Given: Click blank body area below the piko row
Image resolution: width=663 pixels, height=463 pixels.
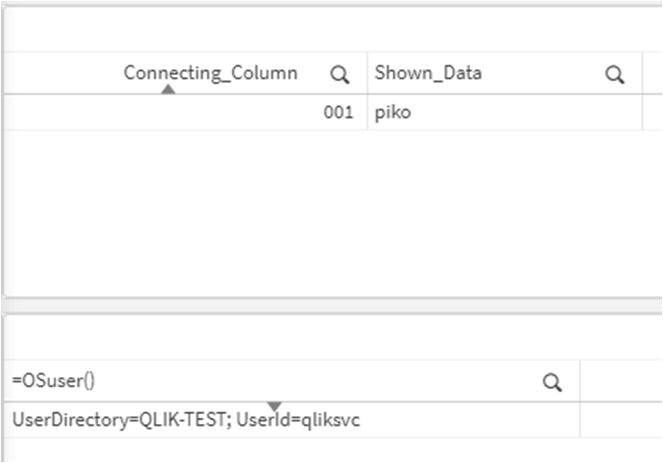Looking at the screenshot, I should pos(333,213).
